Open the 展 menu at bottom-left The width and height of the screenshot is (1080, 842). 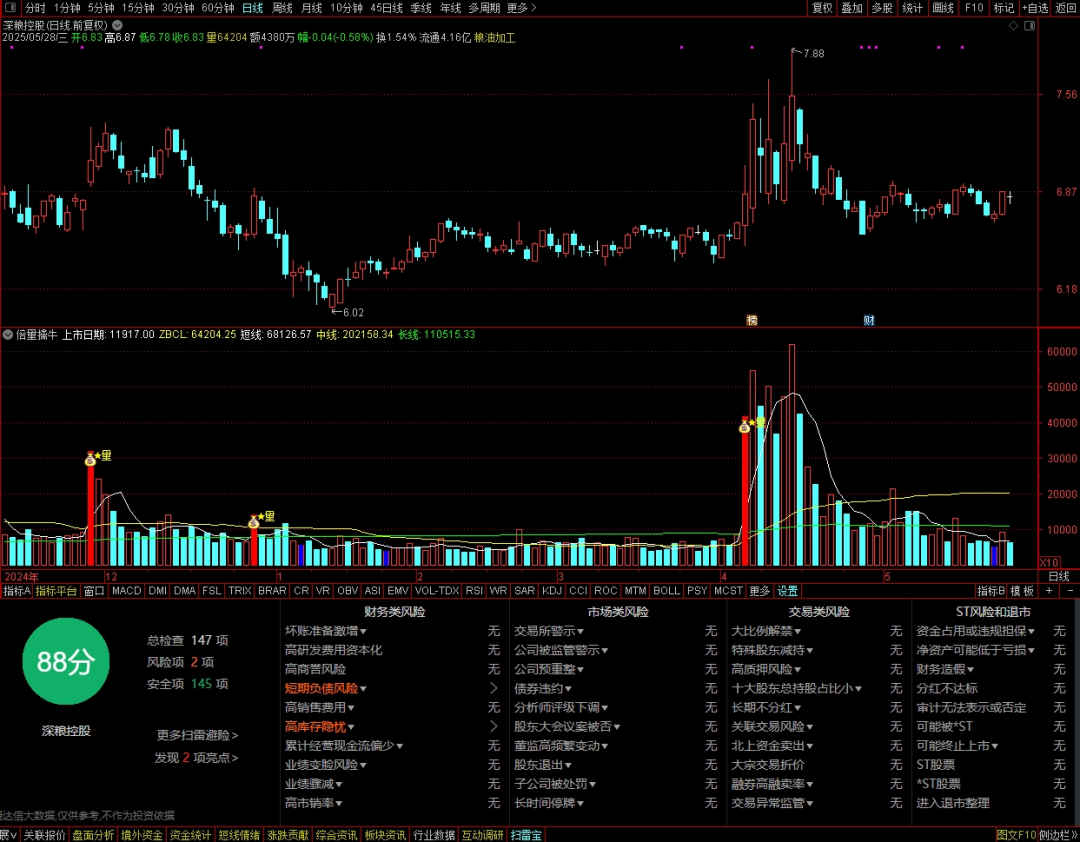pyautogui.click(x=9, y=835)
